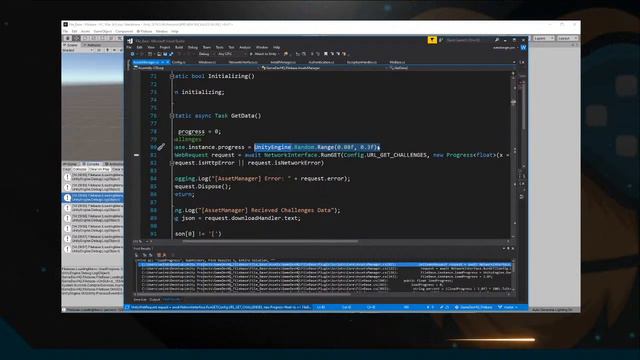Open the AssetManager class navigation dropdown

pos(323,68)
